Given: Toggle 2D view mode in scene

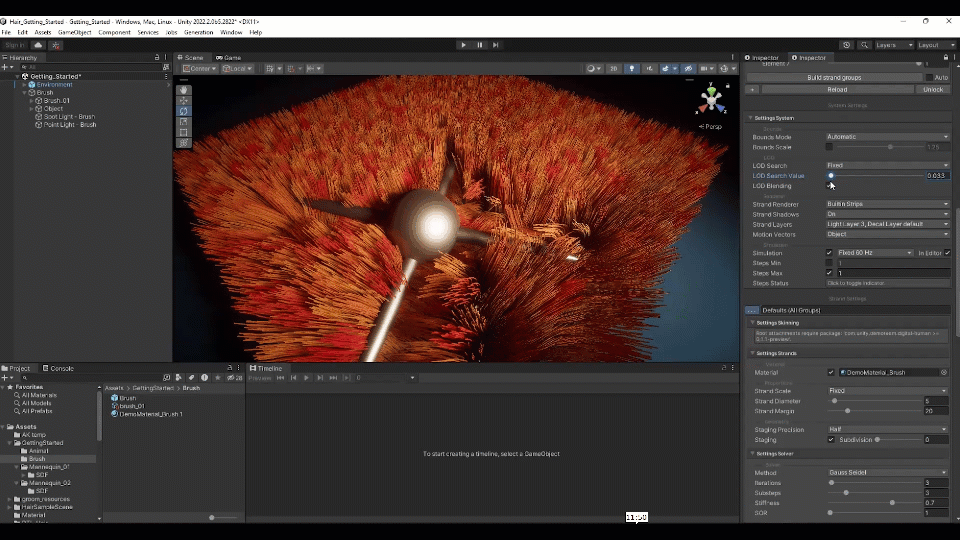Looking at the screenshot, I should [x=615, y=69].
